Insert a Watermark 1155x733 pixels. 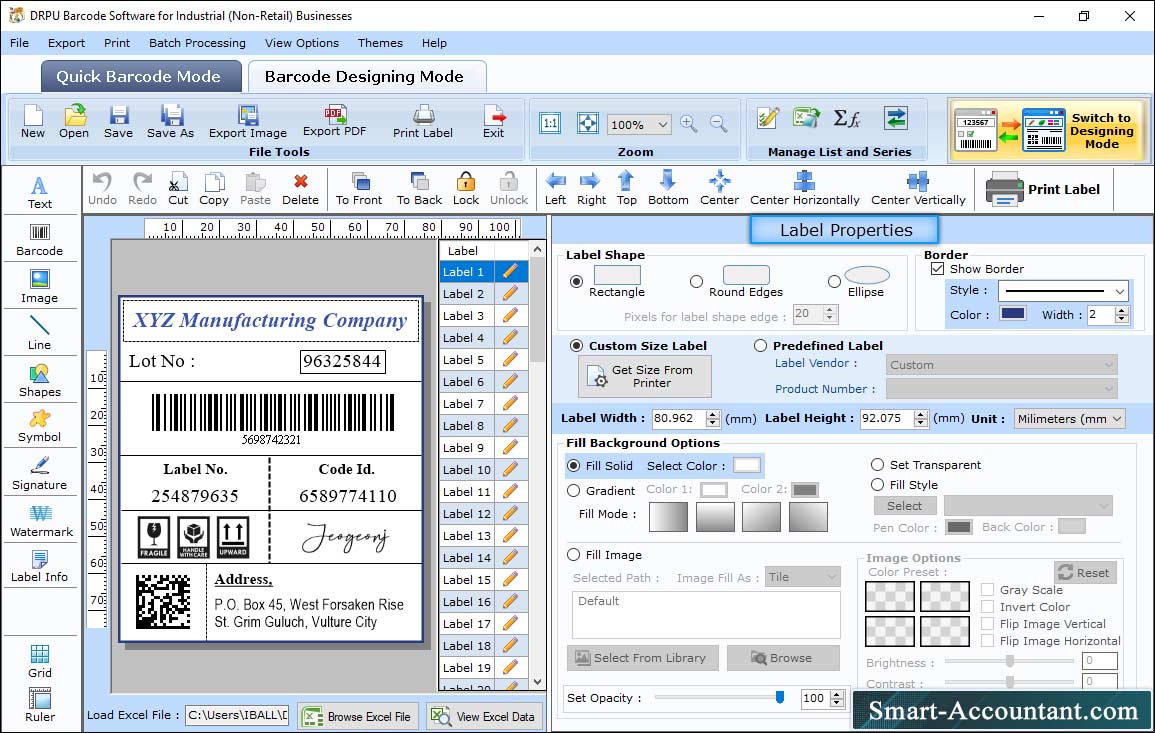41,521
